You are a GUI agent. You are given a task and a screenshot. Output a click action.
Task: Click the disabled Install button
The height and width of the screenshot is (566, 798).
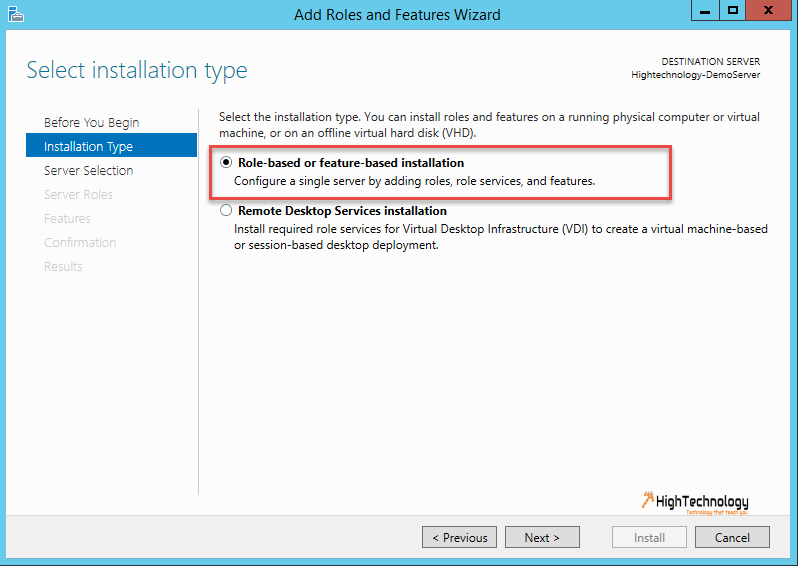[x=649, y=537]
